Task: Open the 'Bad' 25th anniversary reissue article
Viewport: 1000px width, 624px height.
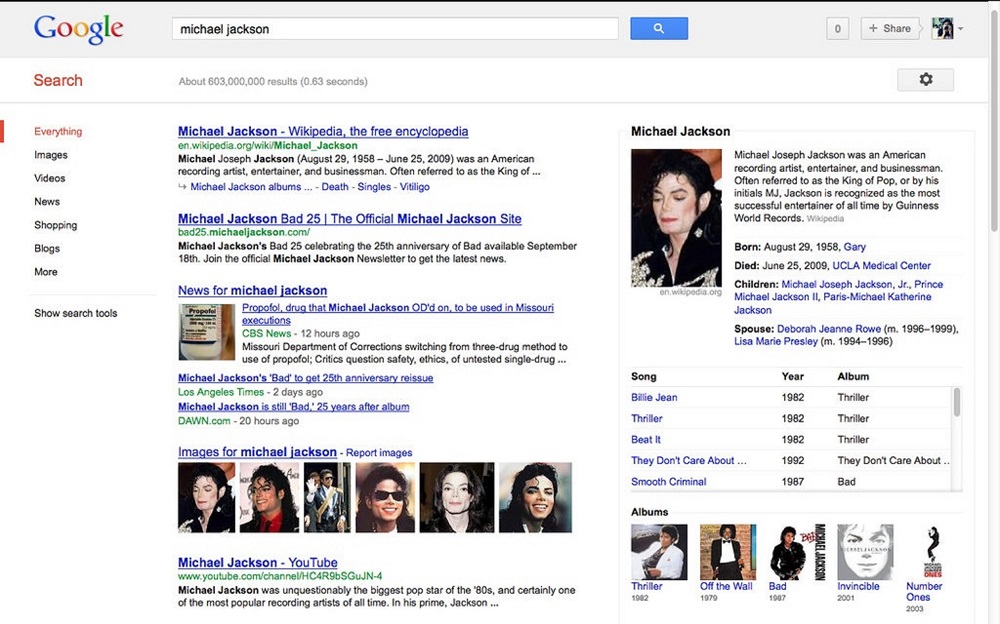Action: pos(305,378)
